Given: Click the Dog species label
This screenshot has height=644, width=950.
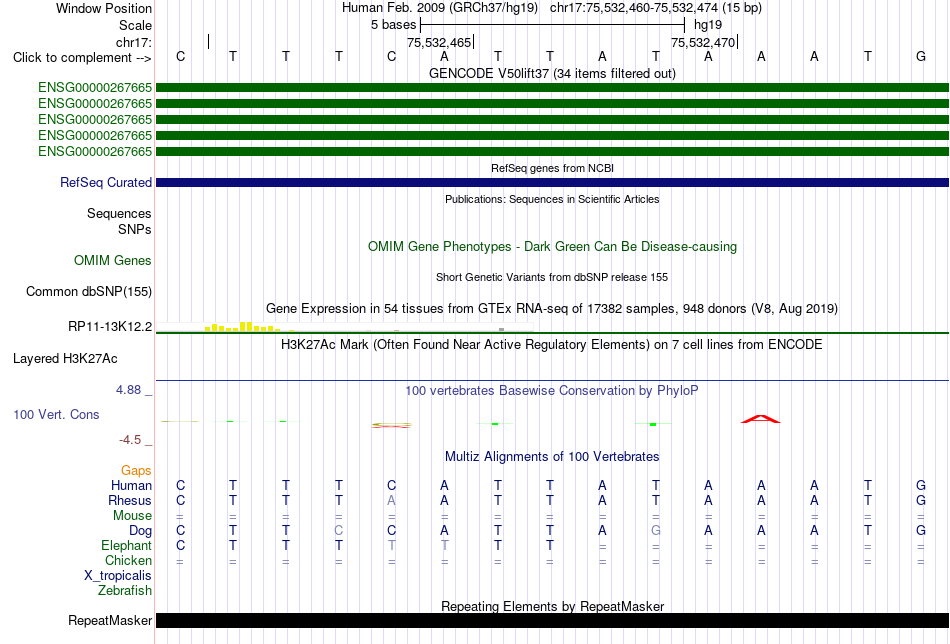Looking at the screenshot, I should [x=141, y=531].
